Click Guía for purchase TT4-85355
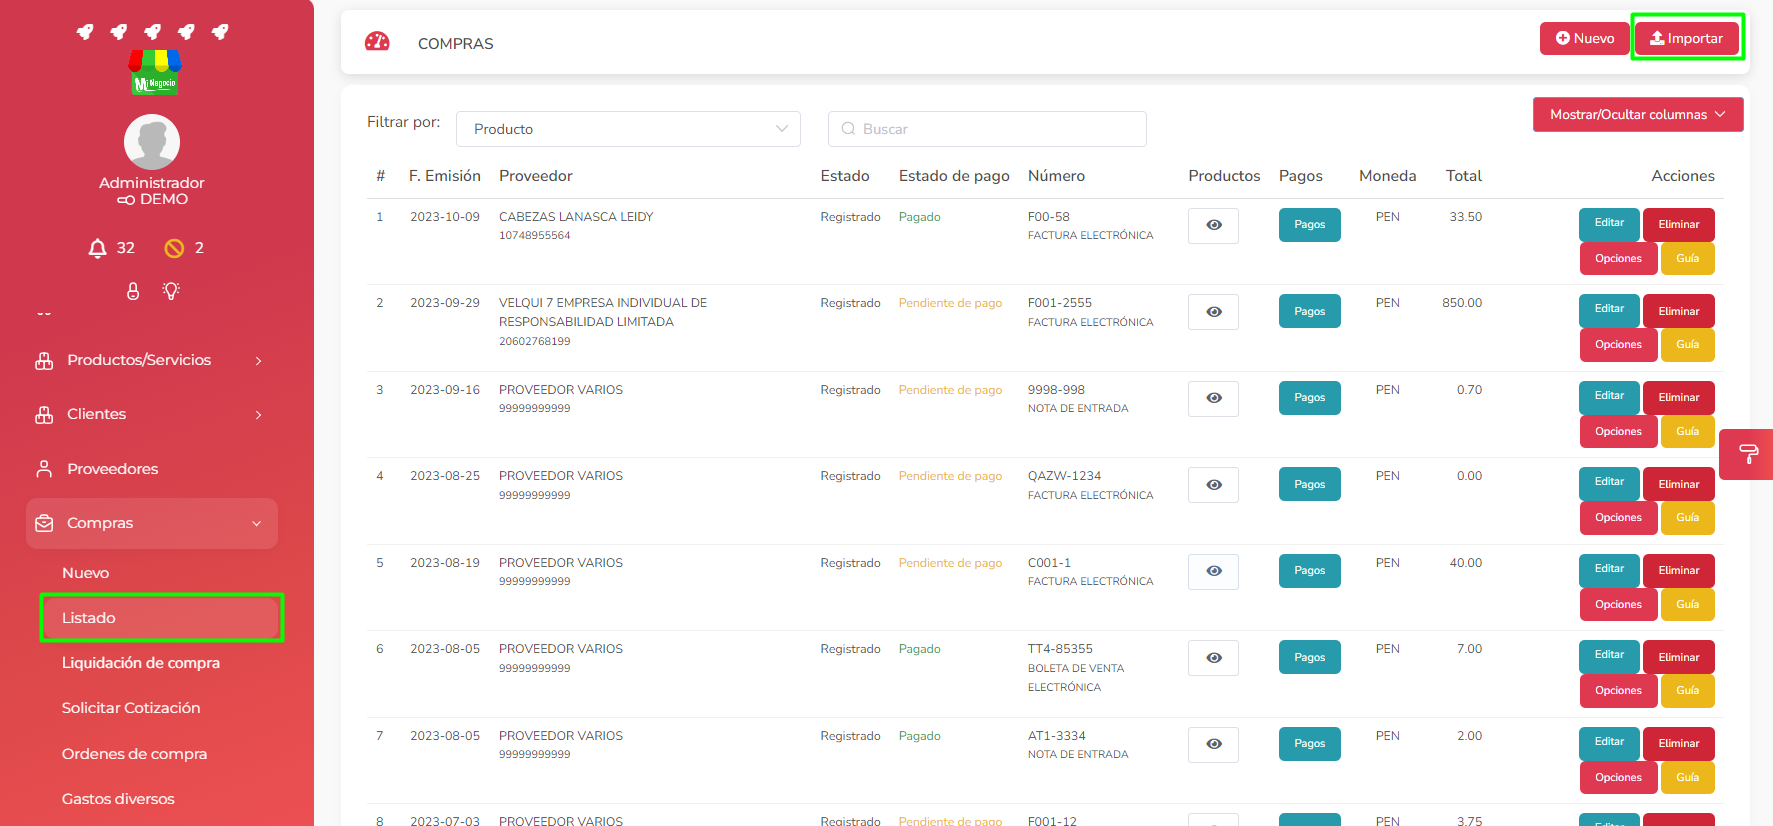 click(1688, 690)
